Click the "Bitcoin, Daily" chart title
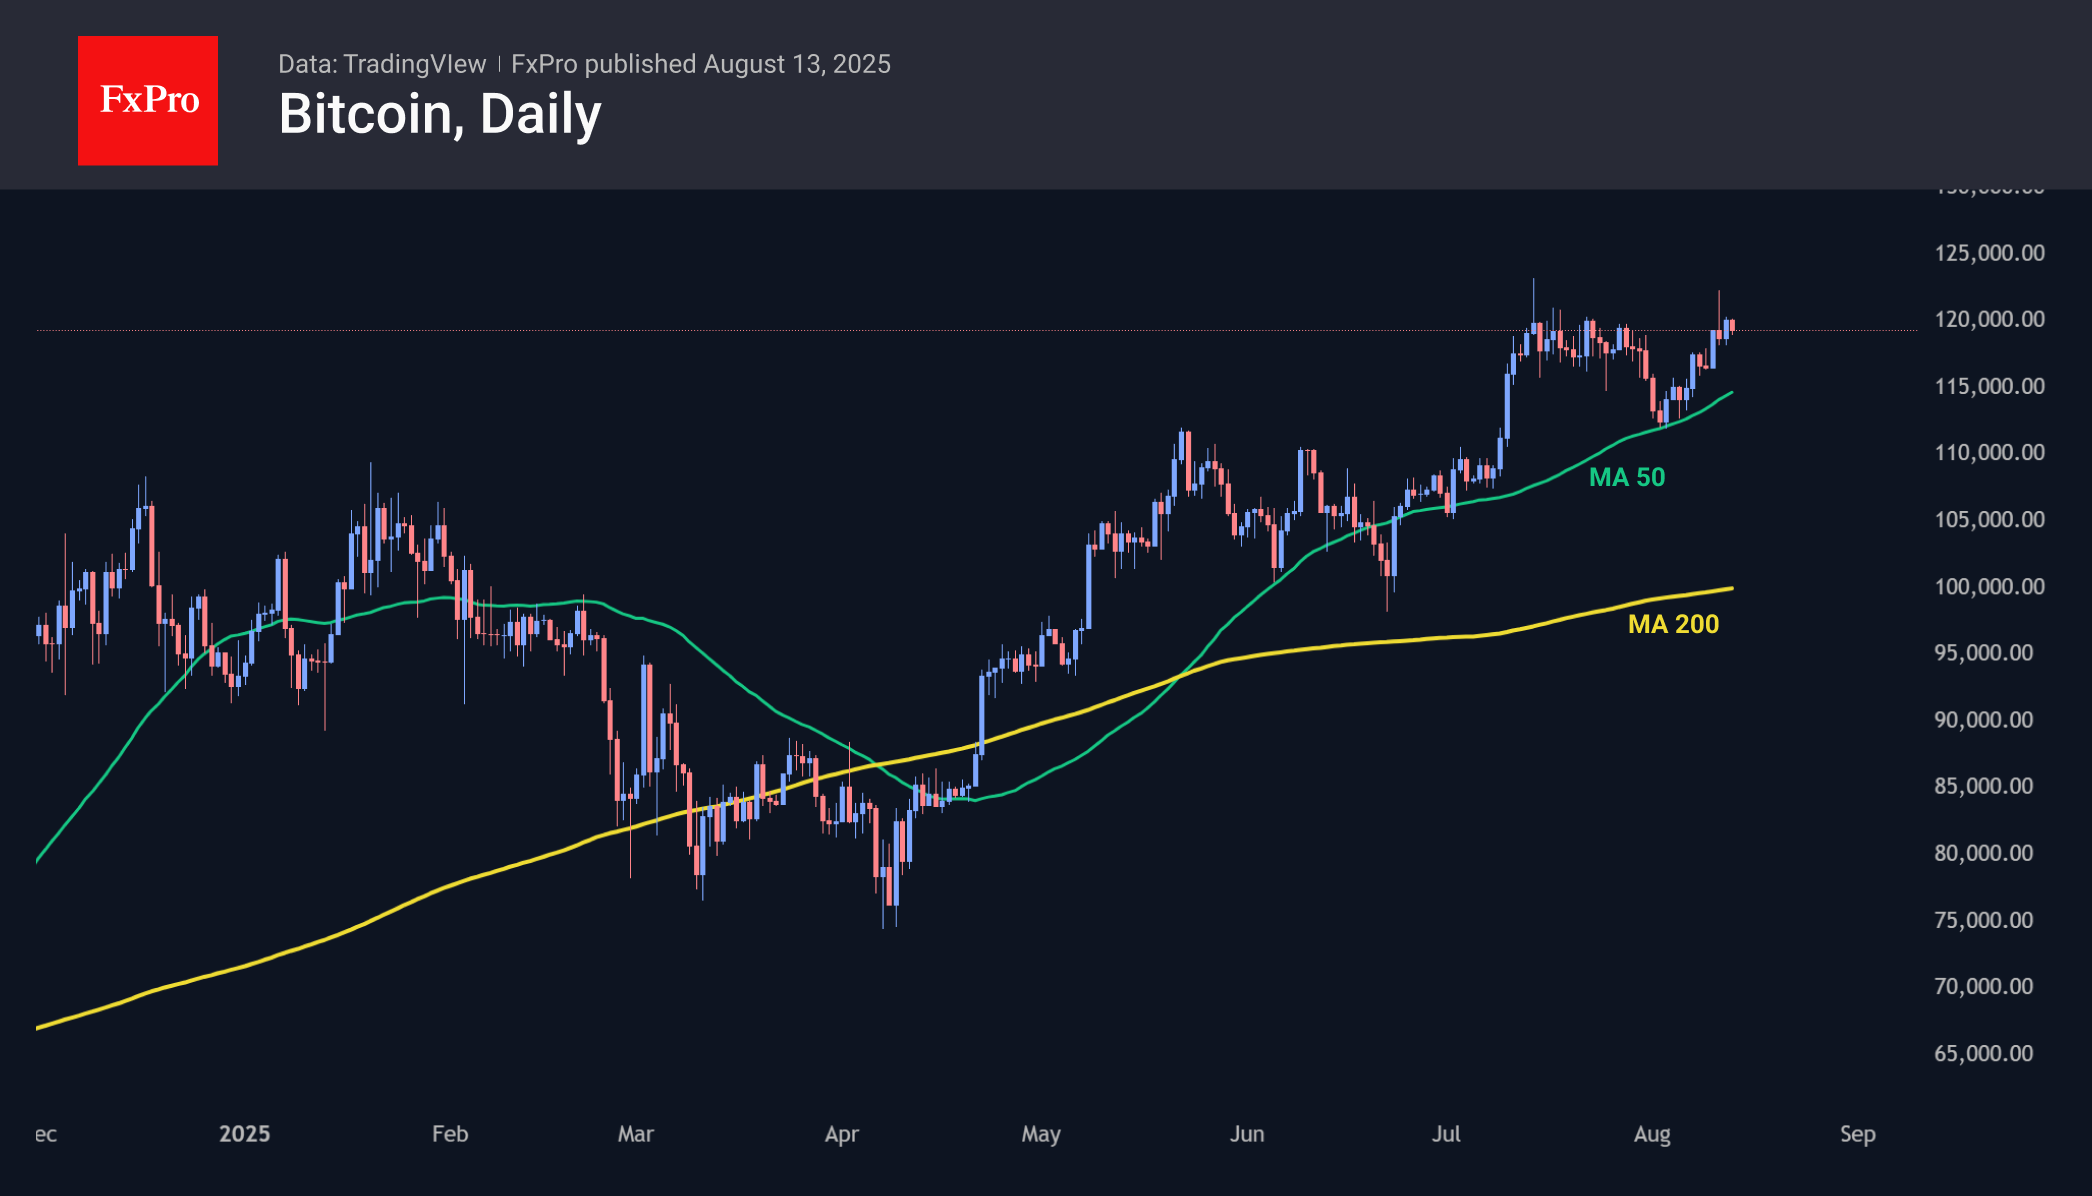 (440, 114)
